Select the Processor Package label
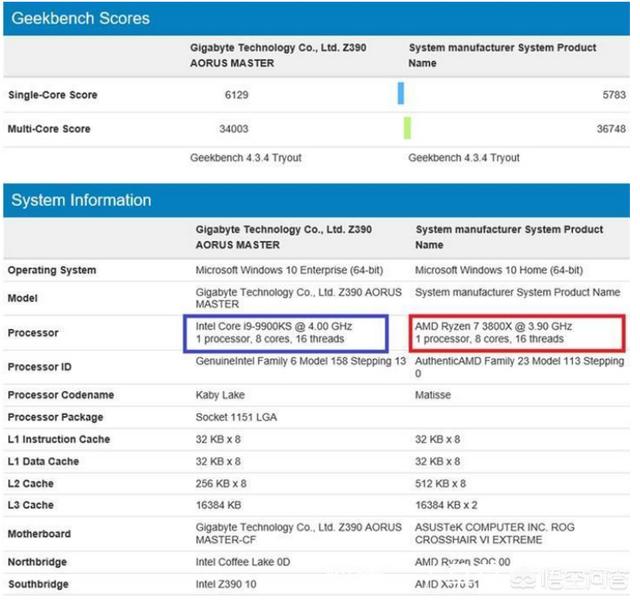 (56, 417)
